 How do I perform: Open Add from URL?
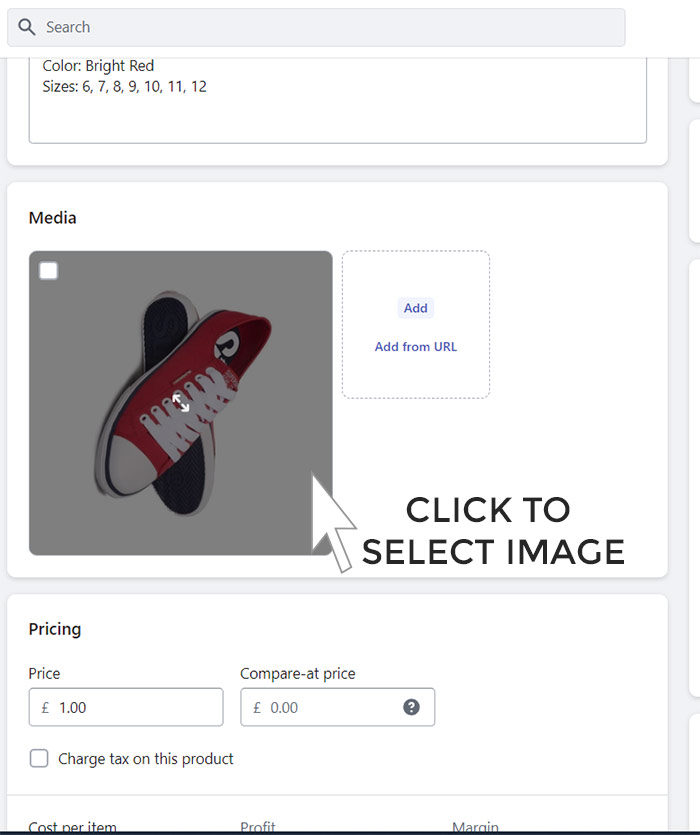(415, 346)
